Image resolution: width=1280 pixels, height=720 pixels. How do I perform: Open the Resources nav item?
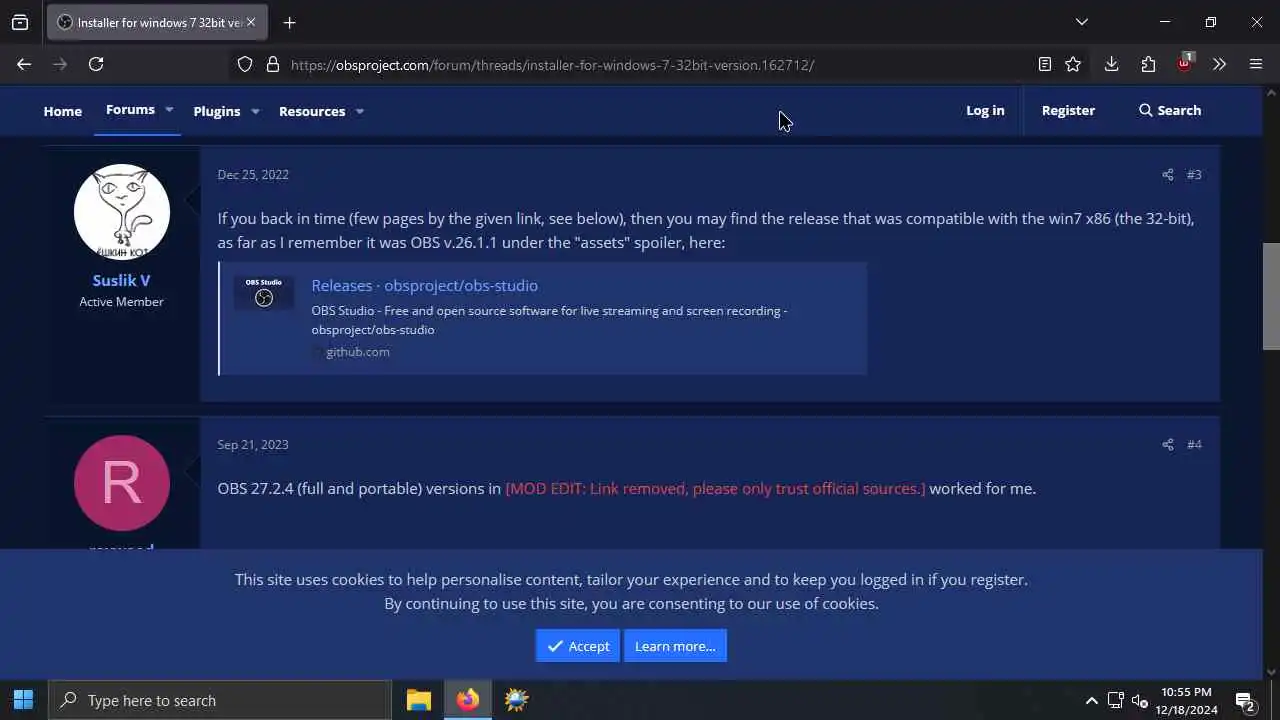(x=312, y=111)
